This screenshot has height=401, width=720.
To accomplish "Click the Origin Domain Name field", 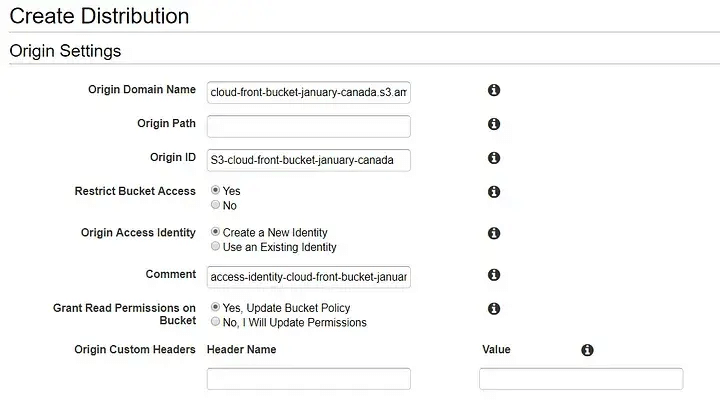I will coord(308,93).
